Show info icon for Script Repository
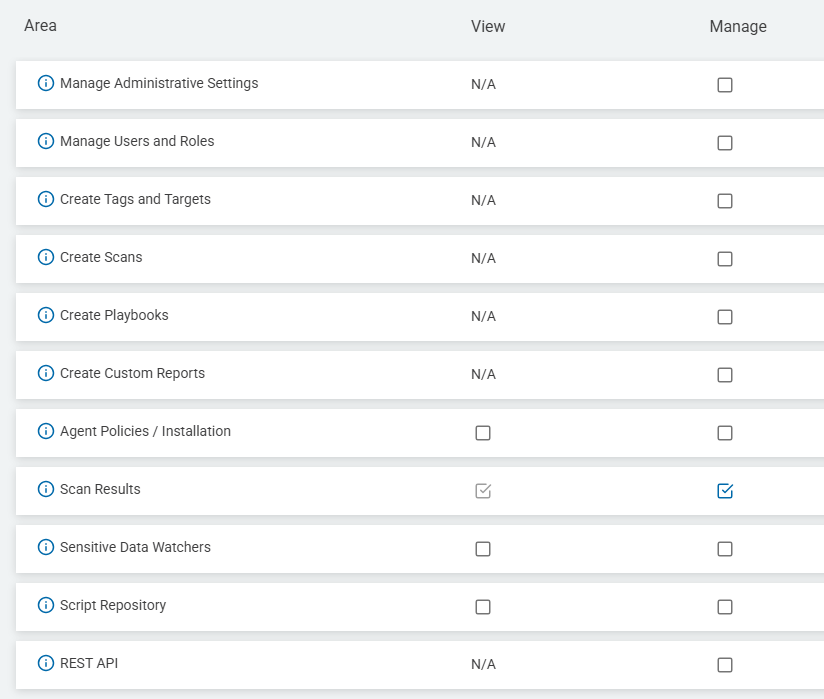The image size is (824, 699). coord(45,606)
